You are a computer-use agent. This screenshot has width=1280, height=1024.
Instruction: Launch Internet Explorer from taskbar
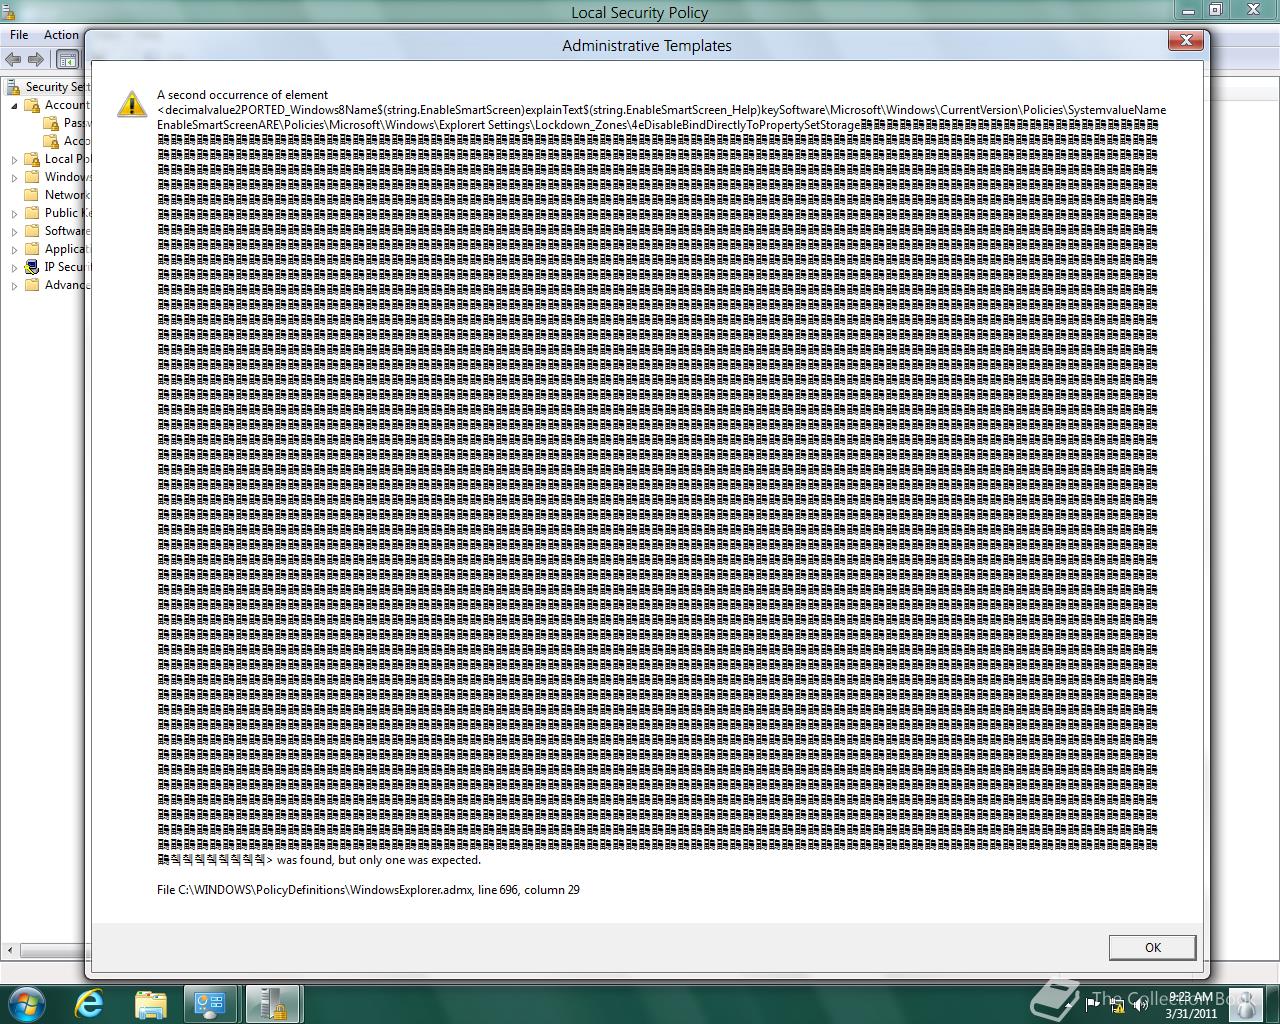(x=90, y=1003)
